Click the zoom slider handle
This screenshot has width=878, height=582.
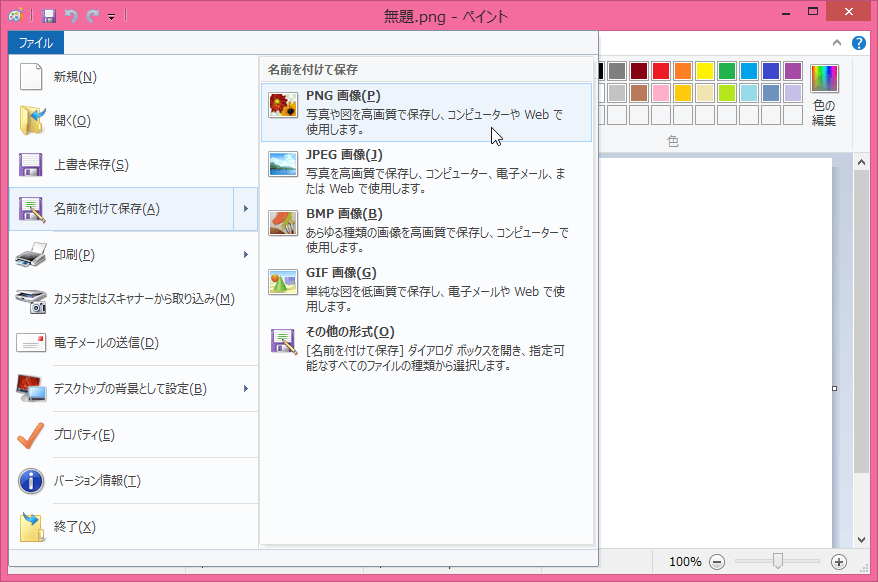coord(777,561)
